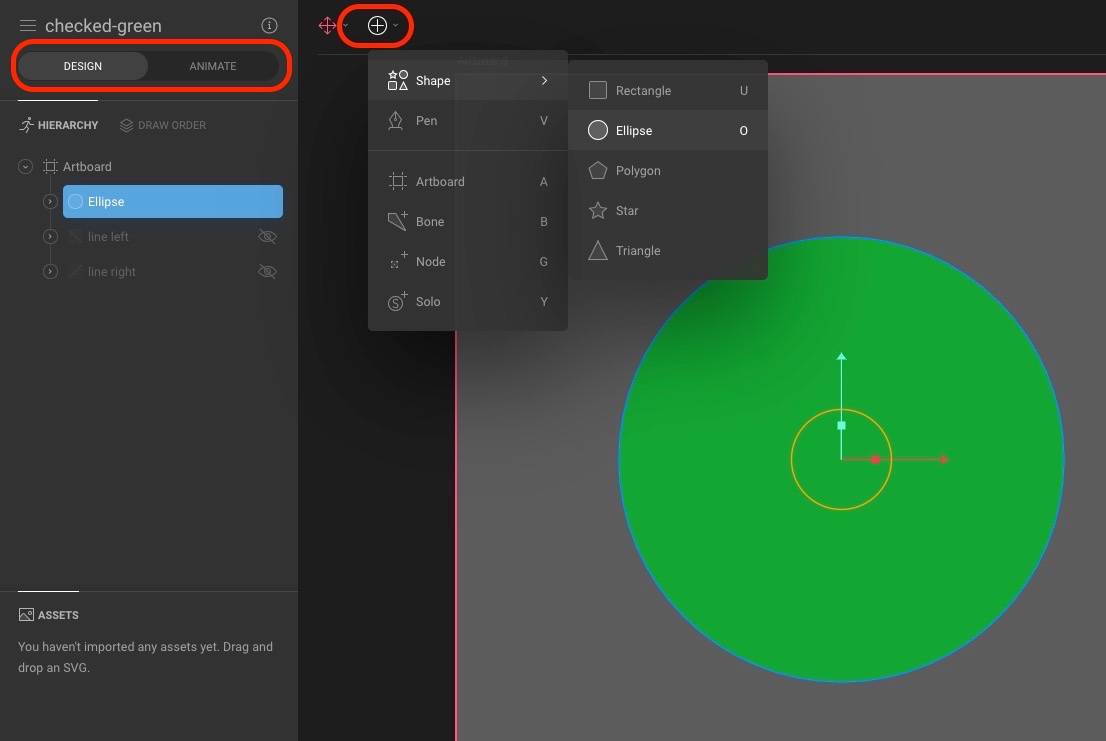The width and height of the screenshot is (1106, 741).
Task: Switch to Animate mode
Action: click(x=212, y=66)
